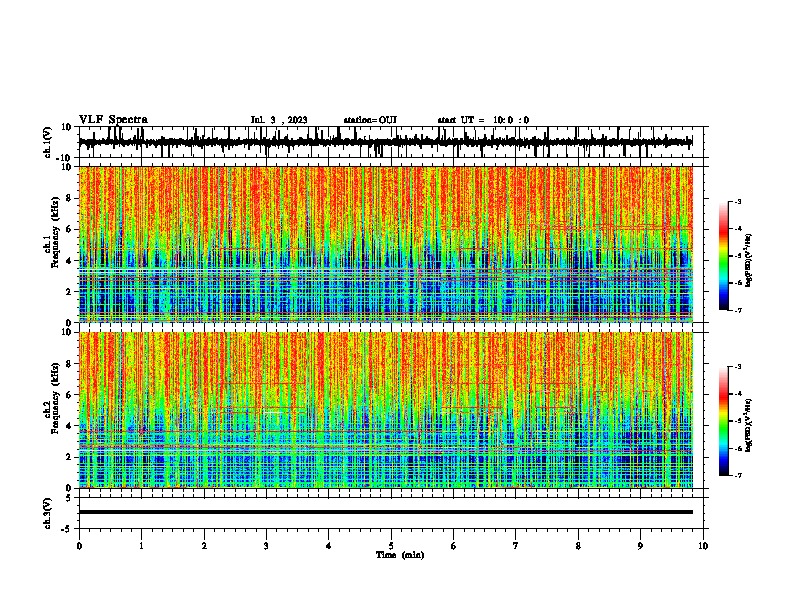Click the date label "Jul 3, 2023"

tap(279, 120)
